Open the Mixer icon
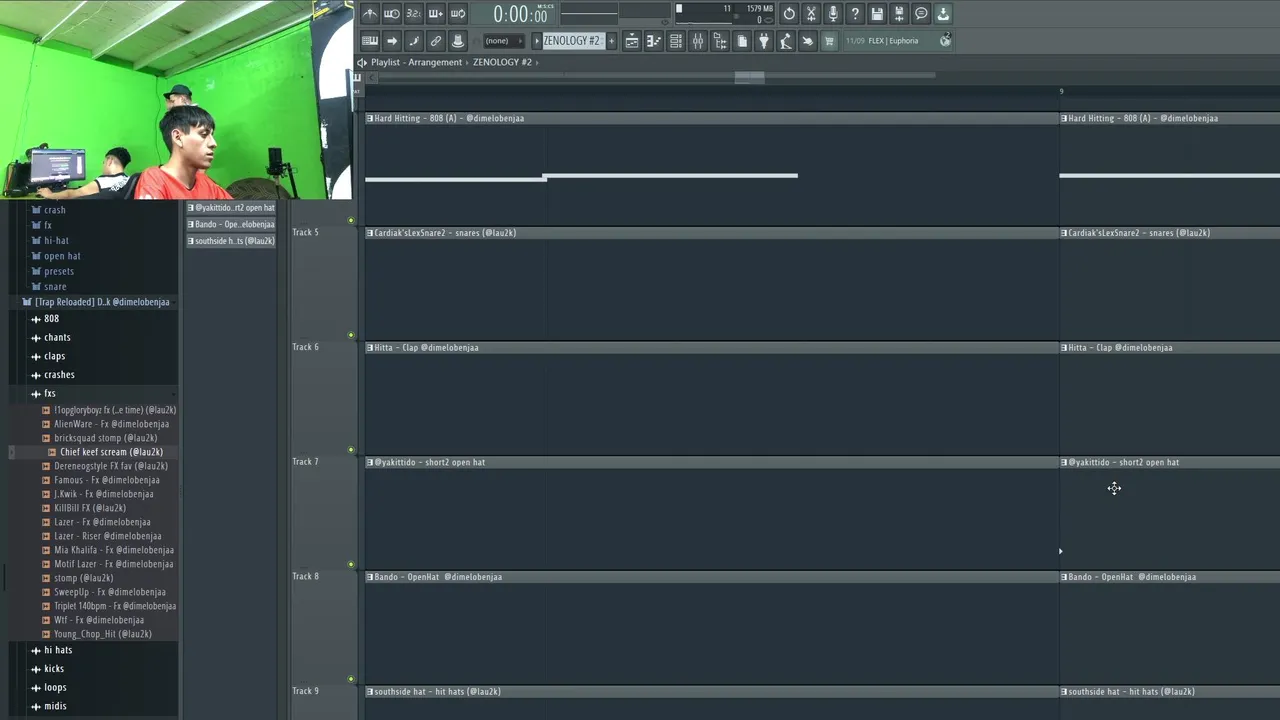 click(x=698, y=41)
